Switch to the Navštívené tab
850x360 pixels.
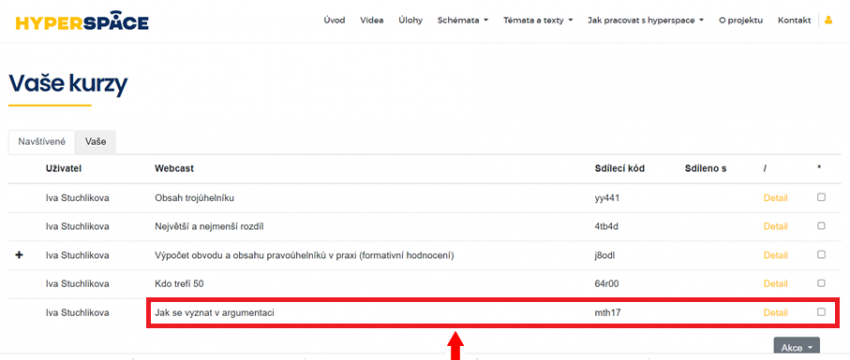pyautogui.click(x=42, y=142)
